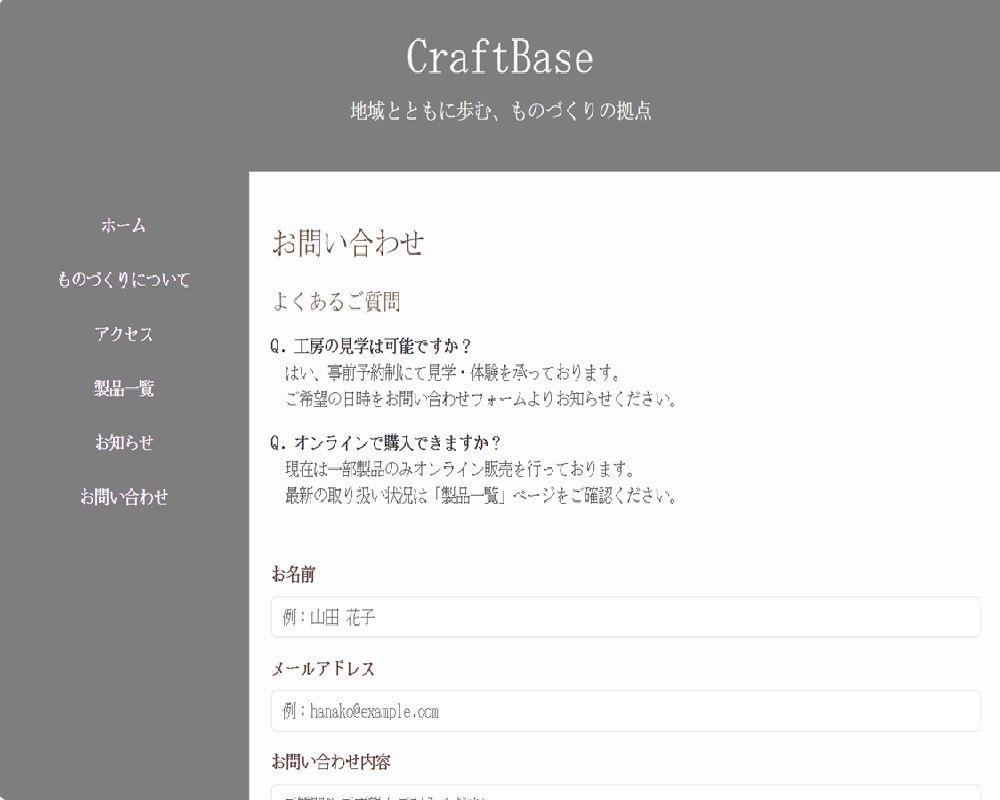1000x800 pixels.
Task: Select the お問い合わせ navigation item
Action: 124,497
